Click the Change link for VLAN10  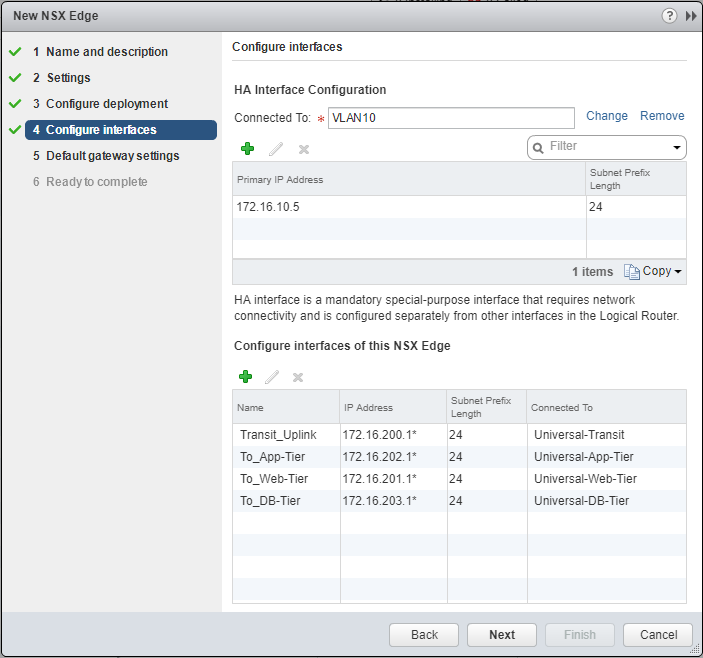[606, 116]
